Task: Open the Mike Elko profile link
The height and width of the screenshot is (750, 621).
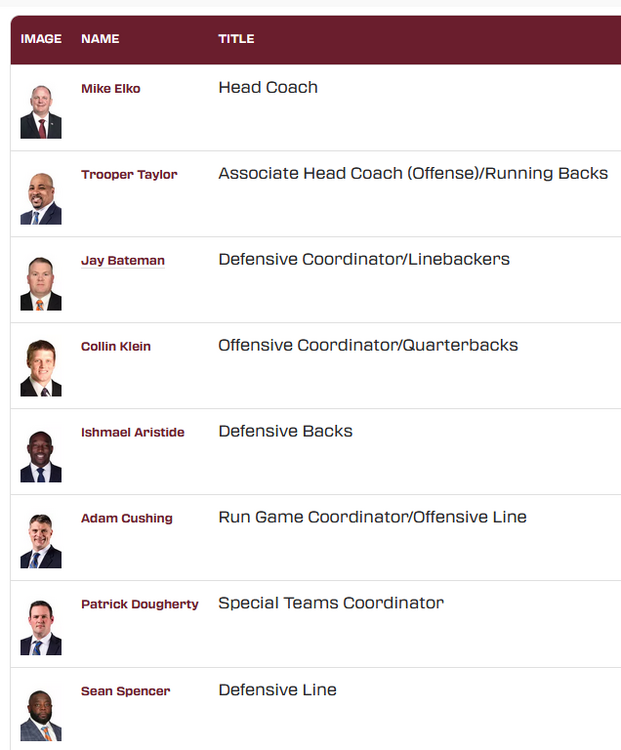Action: (111, 89)
